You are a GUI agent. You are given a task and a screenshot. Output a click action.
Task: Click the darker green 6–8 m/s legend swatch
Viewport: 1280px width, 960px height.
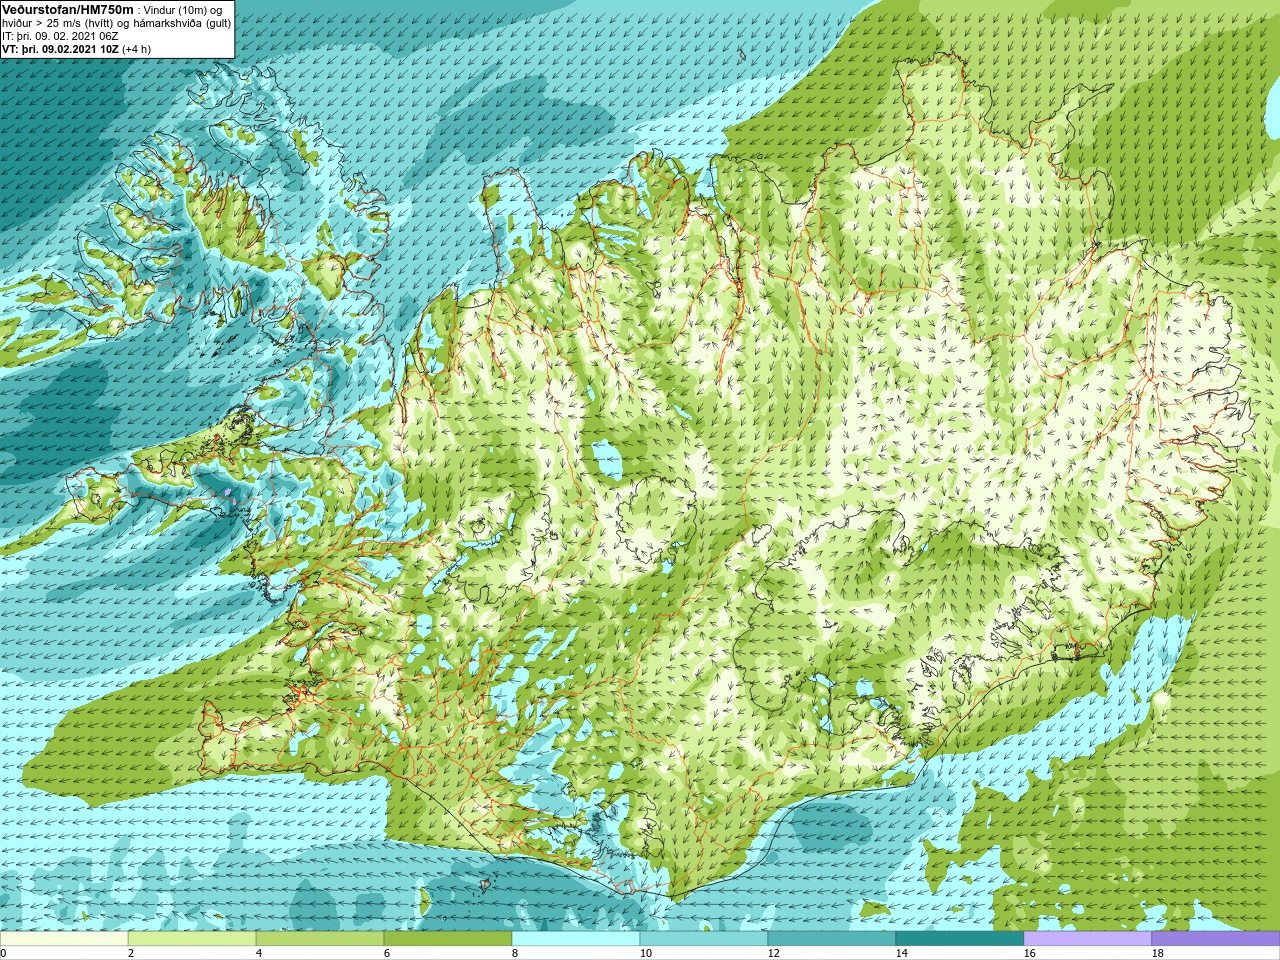(448, 939)
